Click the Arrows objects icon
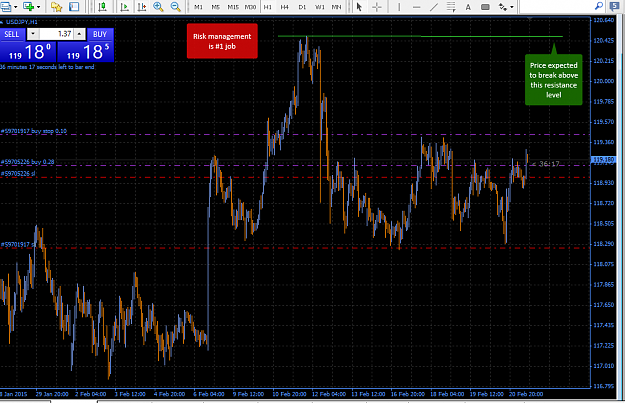Image resolution: width=625 pixels, height=403 pixels. pos(502,6)
